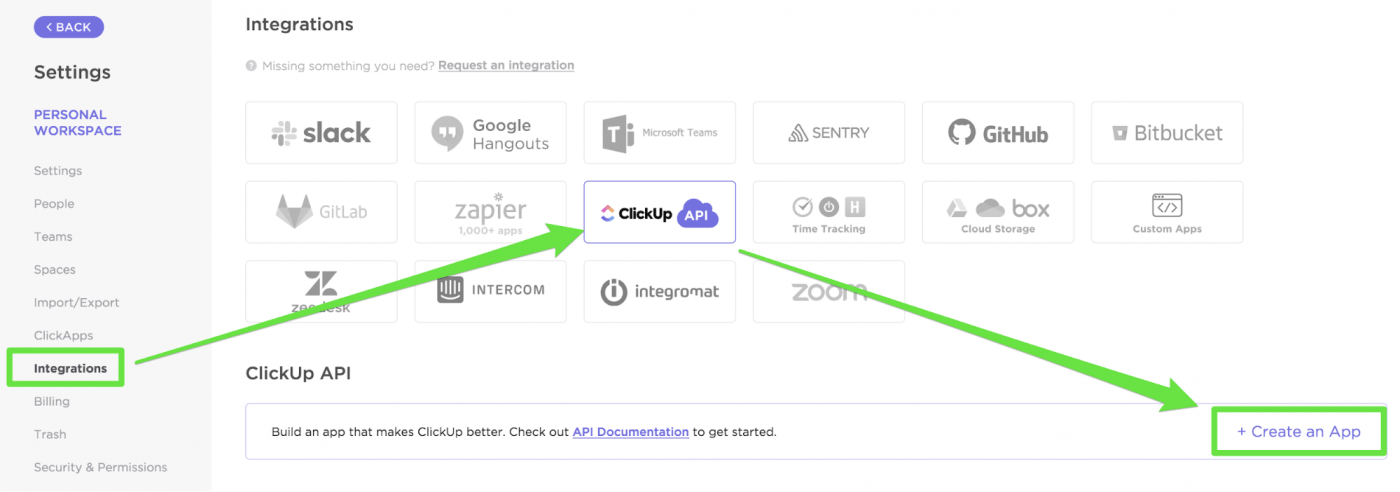
Task: Open the GitHub integration
Action: click(997, 133)
